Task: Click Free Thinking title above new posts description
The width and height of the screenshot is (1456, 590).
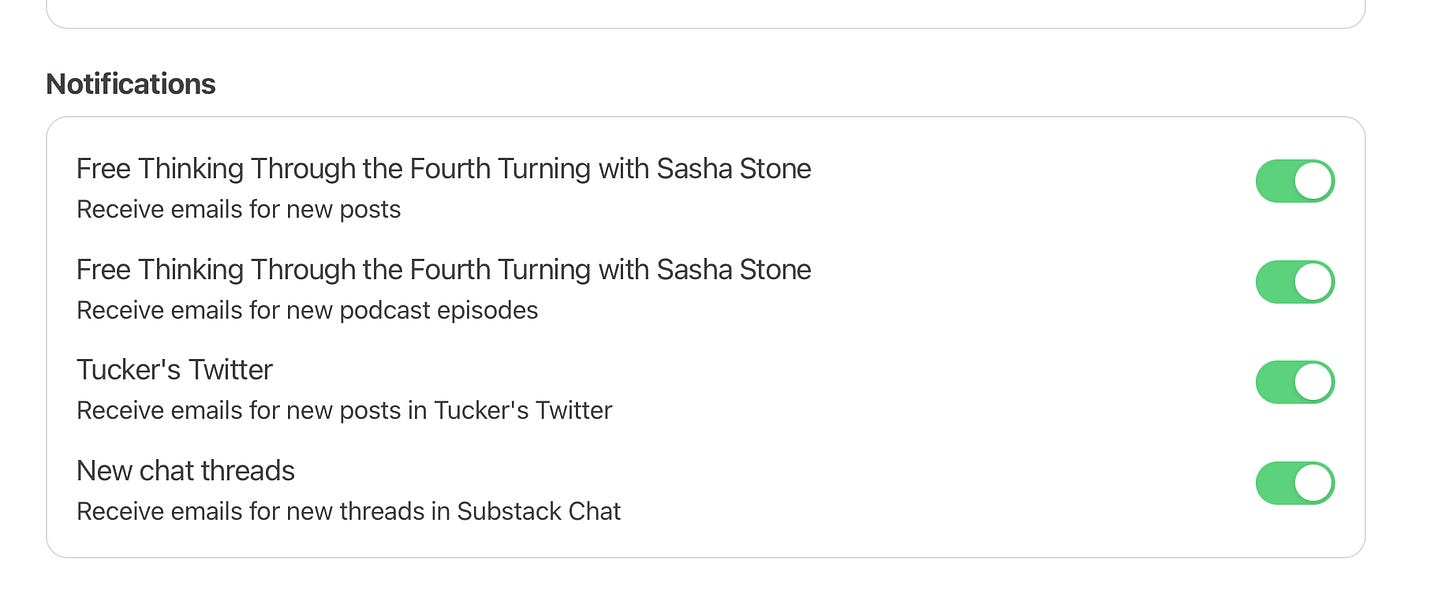Action: click(x=443, y=169)
